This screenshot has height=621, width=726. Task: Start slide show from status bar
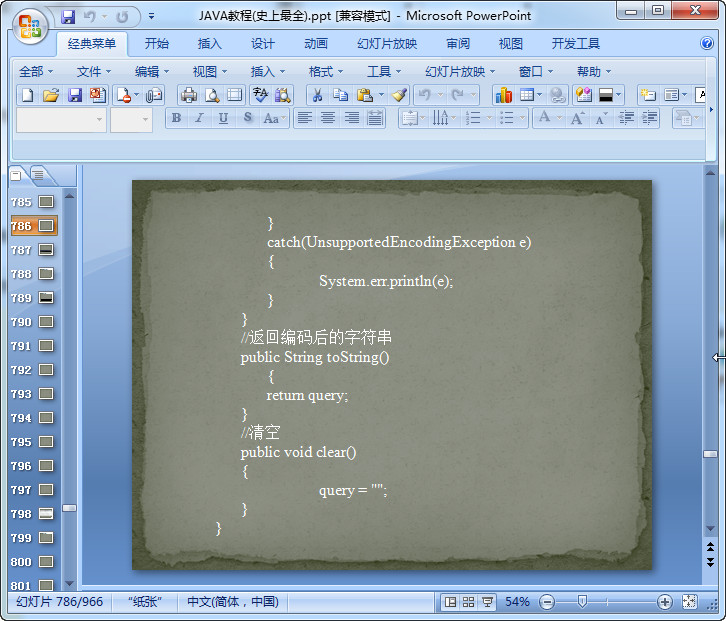click(x=487, y=602)
